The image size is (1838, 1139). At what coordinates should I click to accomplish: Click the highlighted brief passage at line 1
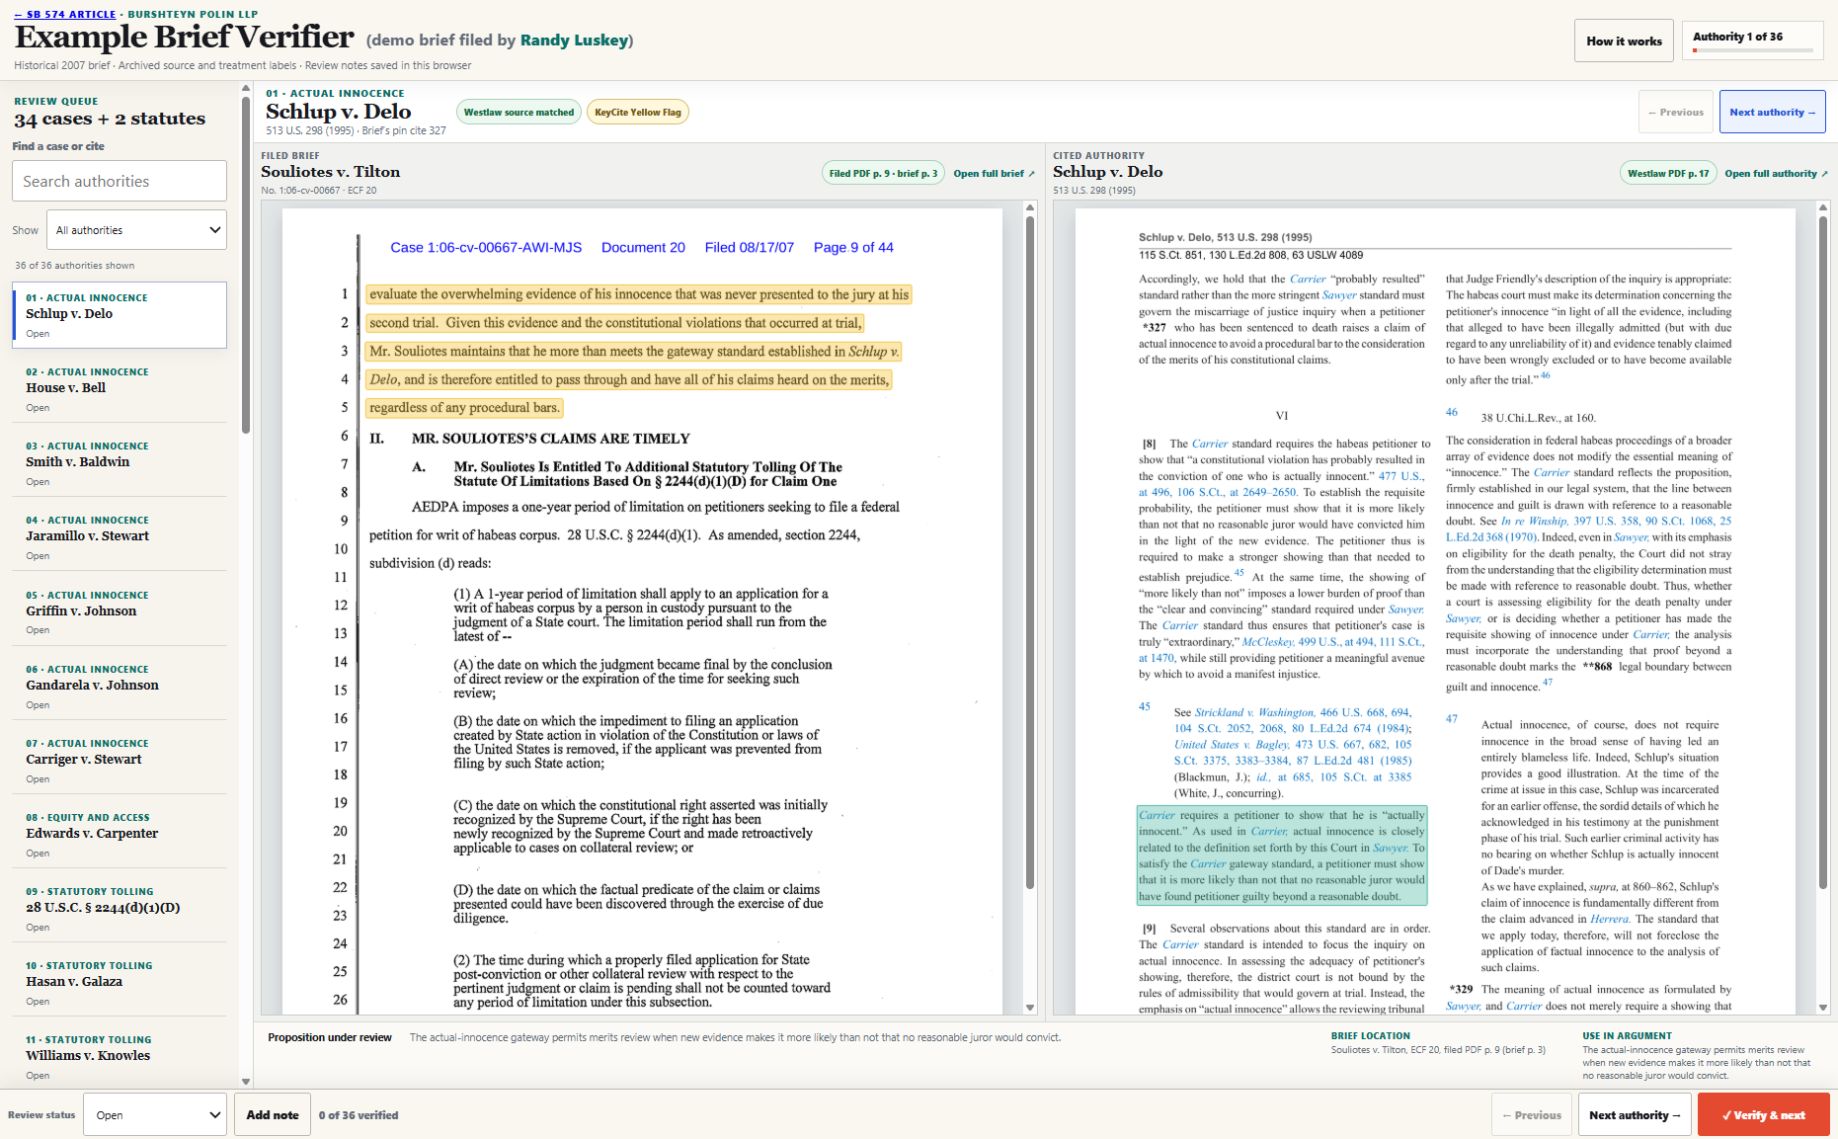coord(639,294)
